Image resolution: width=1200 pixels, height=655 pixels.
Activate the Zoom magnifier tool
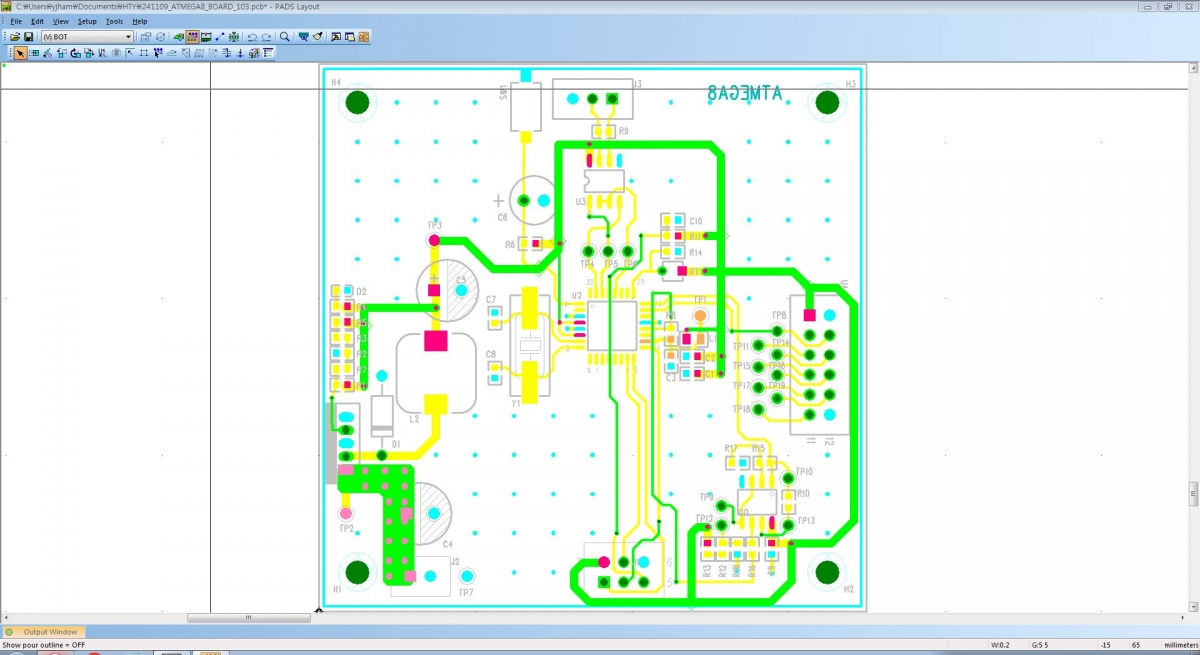[285, 37]
